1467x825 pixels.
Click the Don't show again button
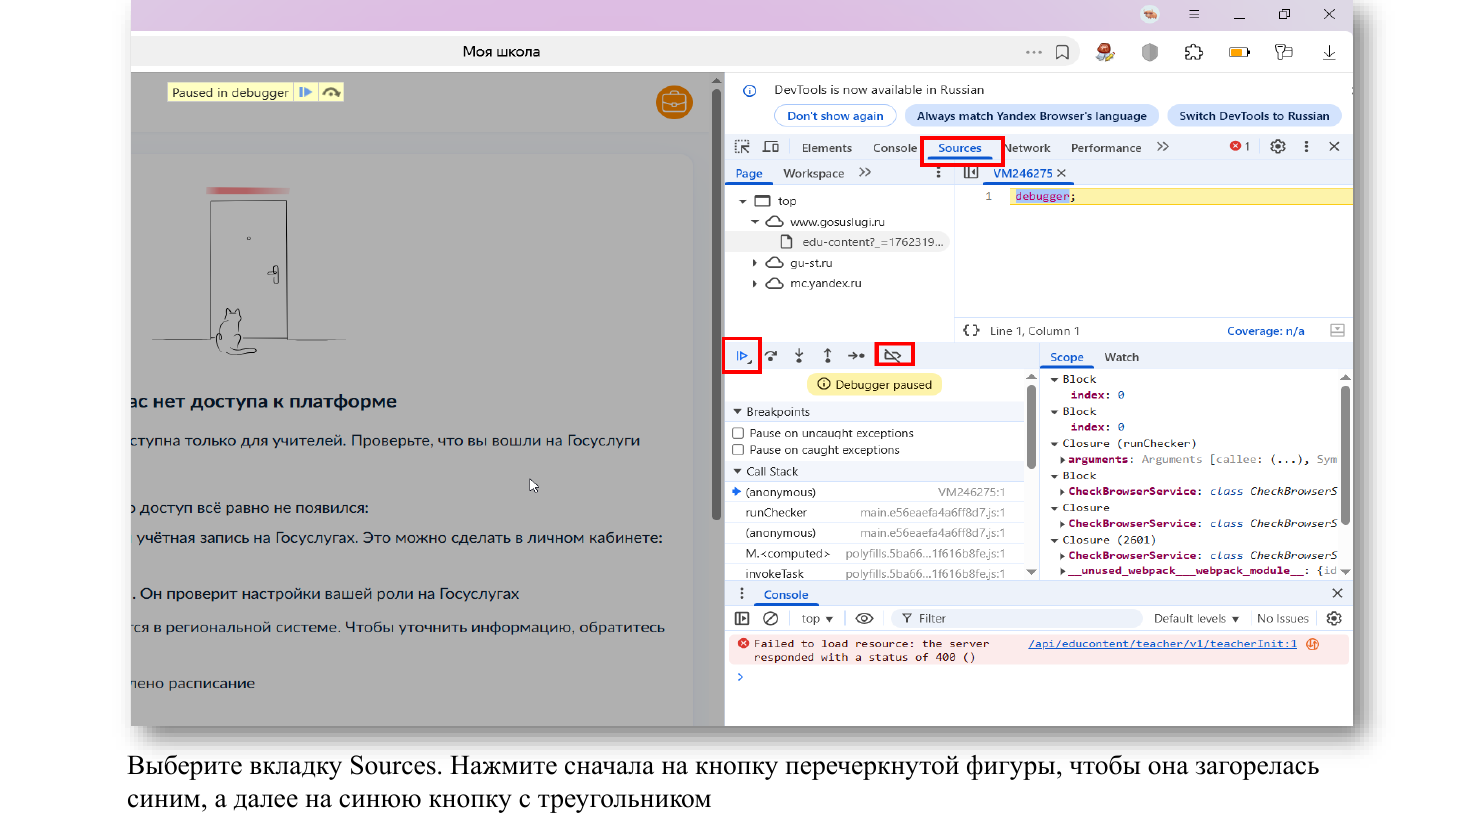click(835, 116)
